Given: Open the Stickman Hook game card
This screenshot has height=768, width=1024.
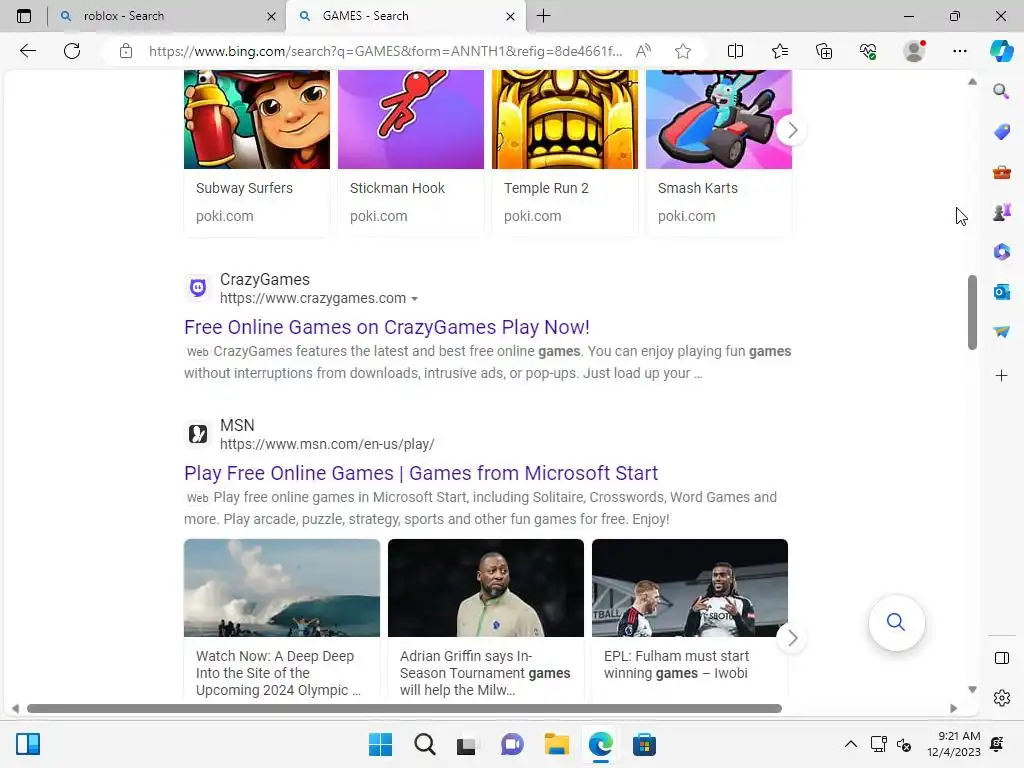Looking at the screenshot, I should [x=411, y=152].
